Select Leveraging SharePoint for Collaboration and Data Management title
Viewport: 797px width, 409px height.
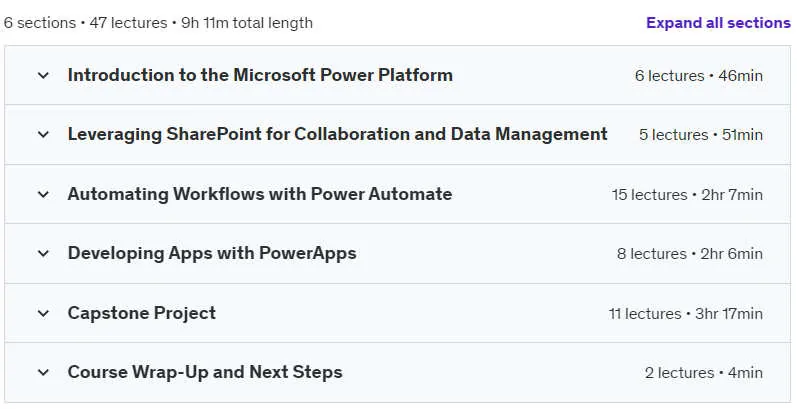[338, 134]
